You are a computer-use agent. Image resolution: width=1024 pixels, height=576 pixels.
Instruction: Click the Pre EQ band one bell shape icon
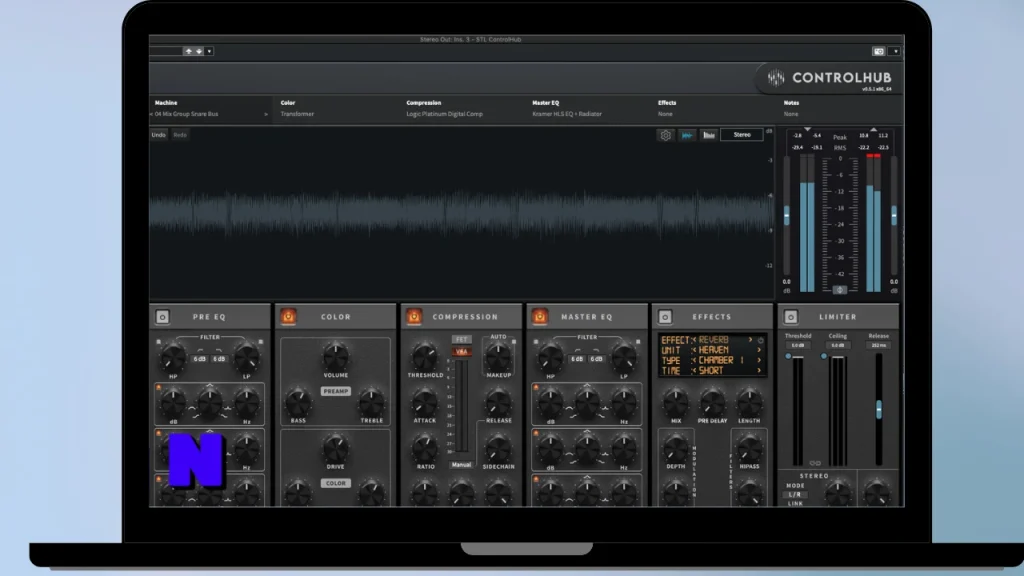coord(210,387)
